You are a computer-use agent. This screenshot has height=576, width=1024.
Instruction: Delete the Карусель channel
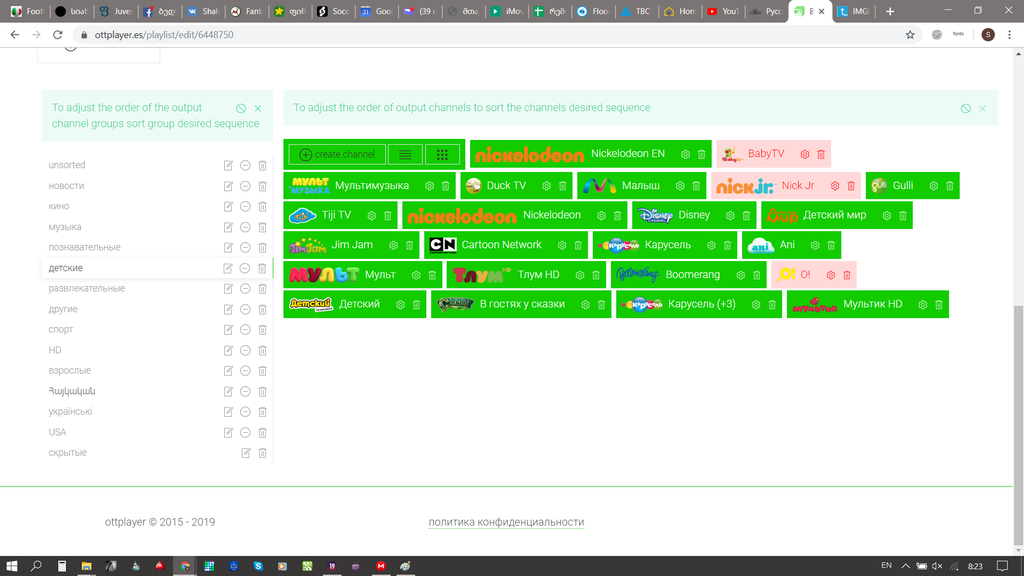[727, 246]
